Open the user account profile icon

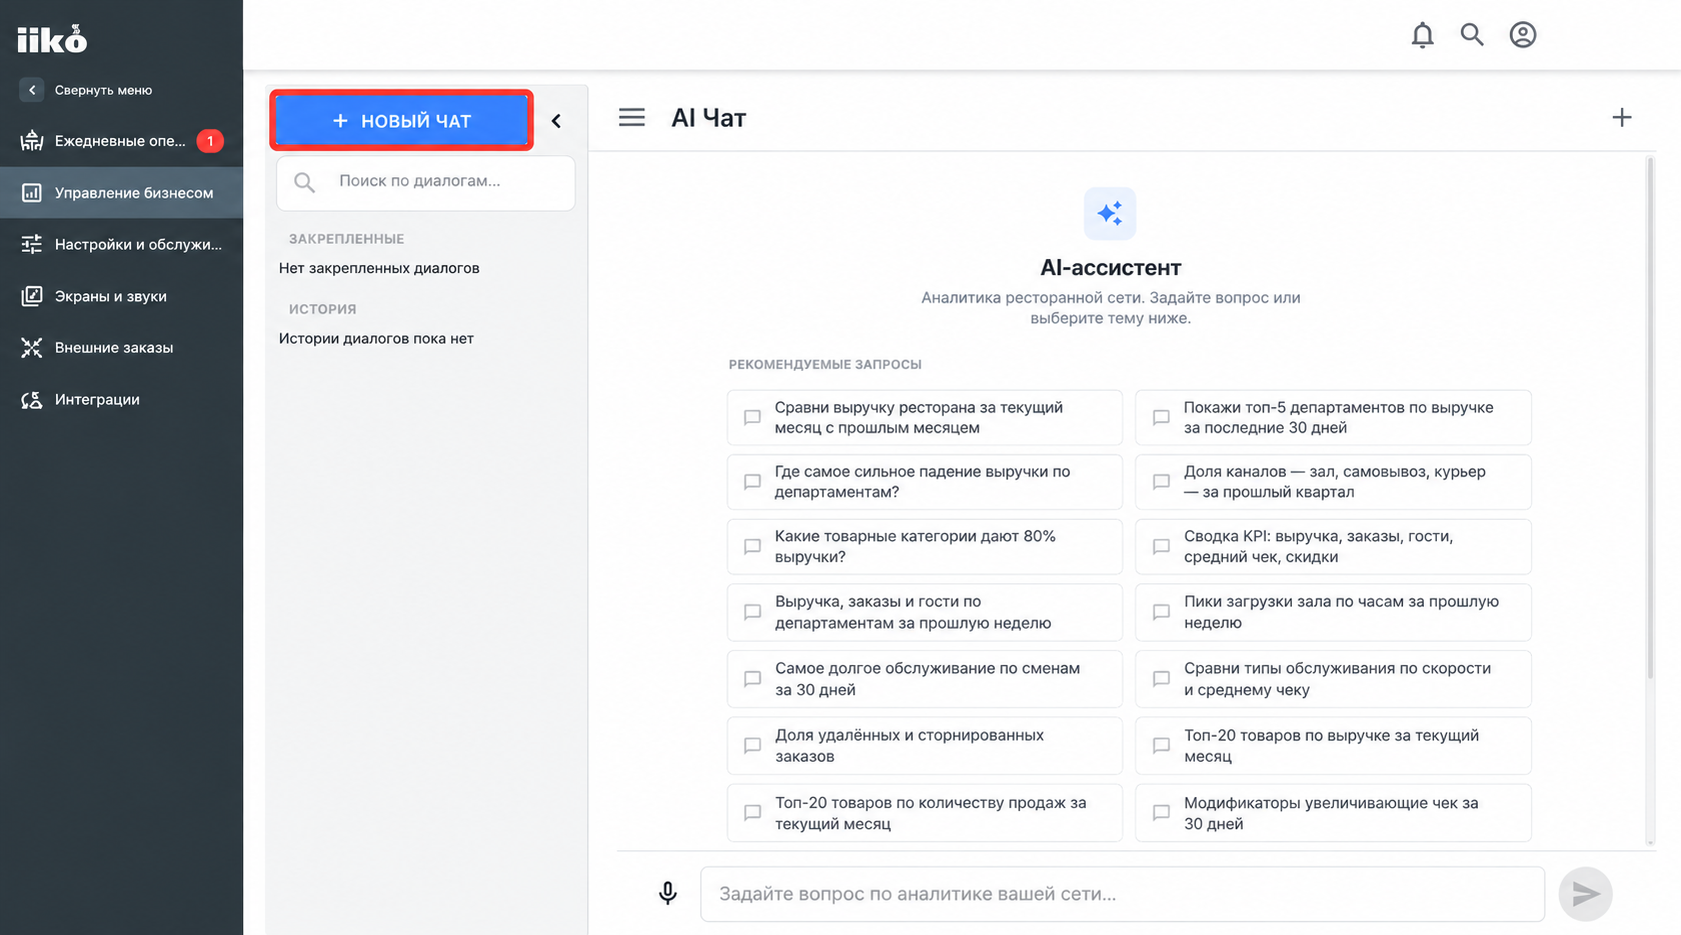pyautogui.click(x=1523, y=35)
